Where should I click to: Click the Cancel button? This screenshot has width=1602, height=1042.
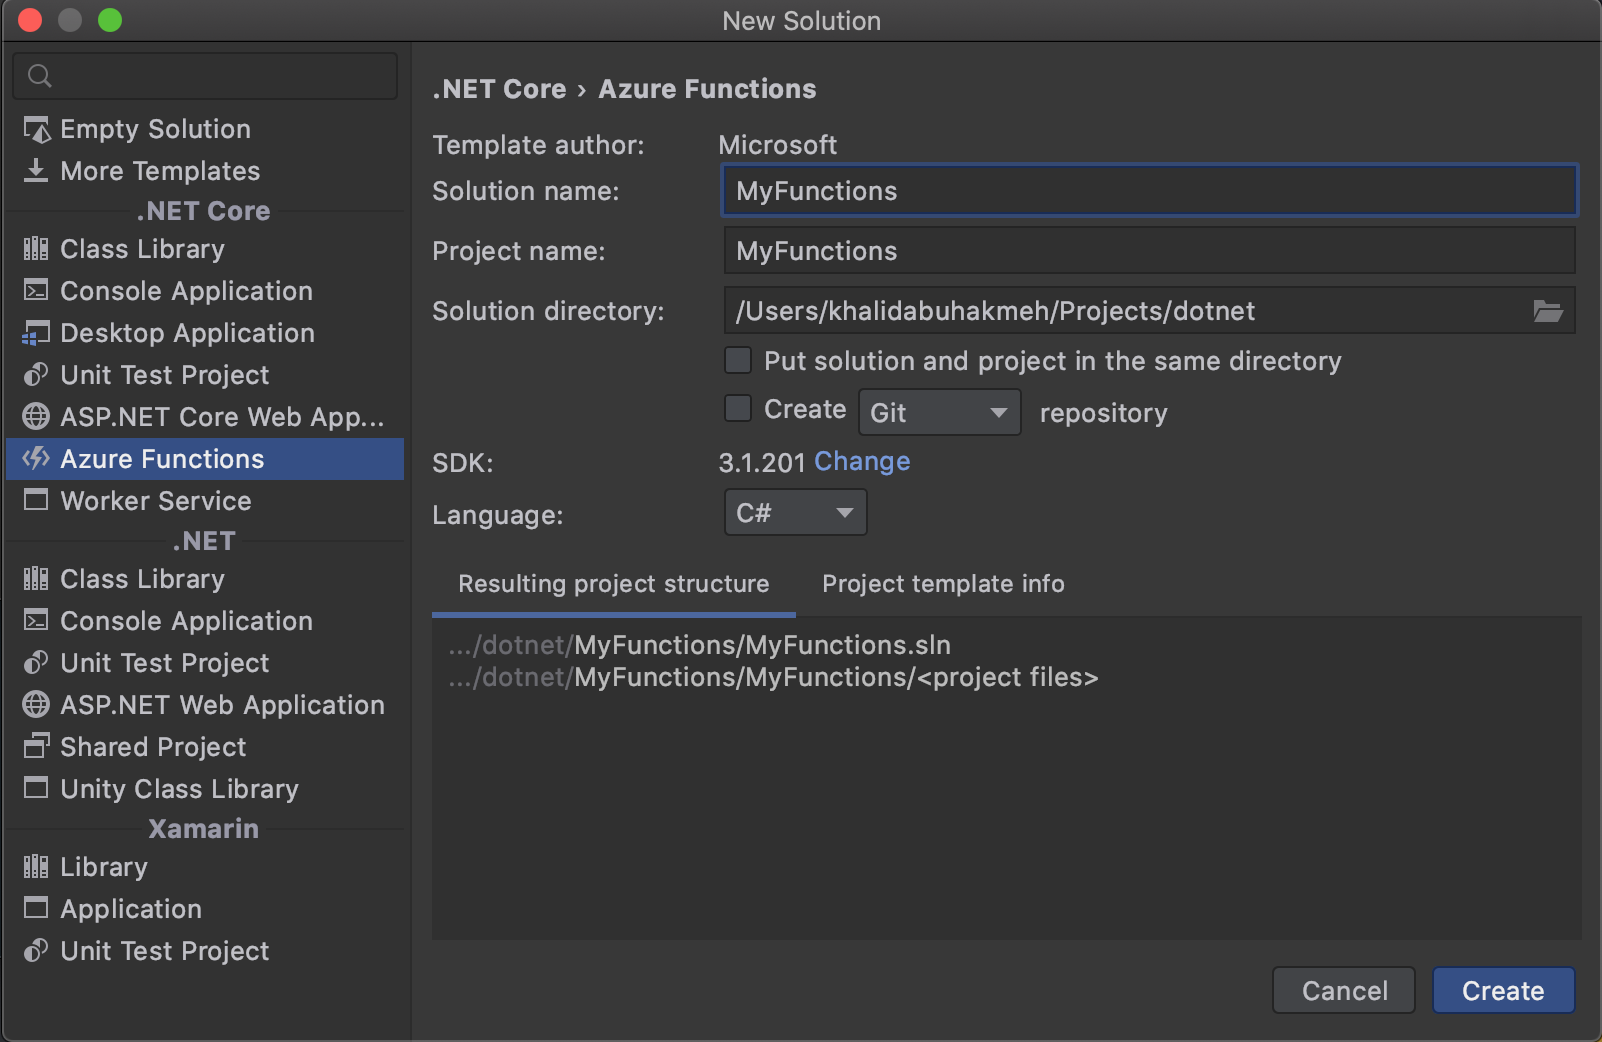[x=1344, y=990]
